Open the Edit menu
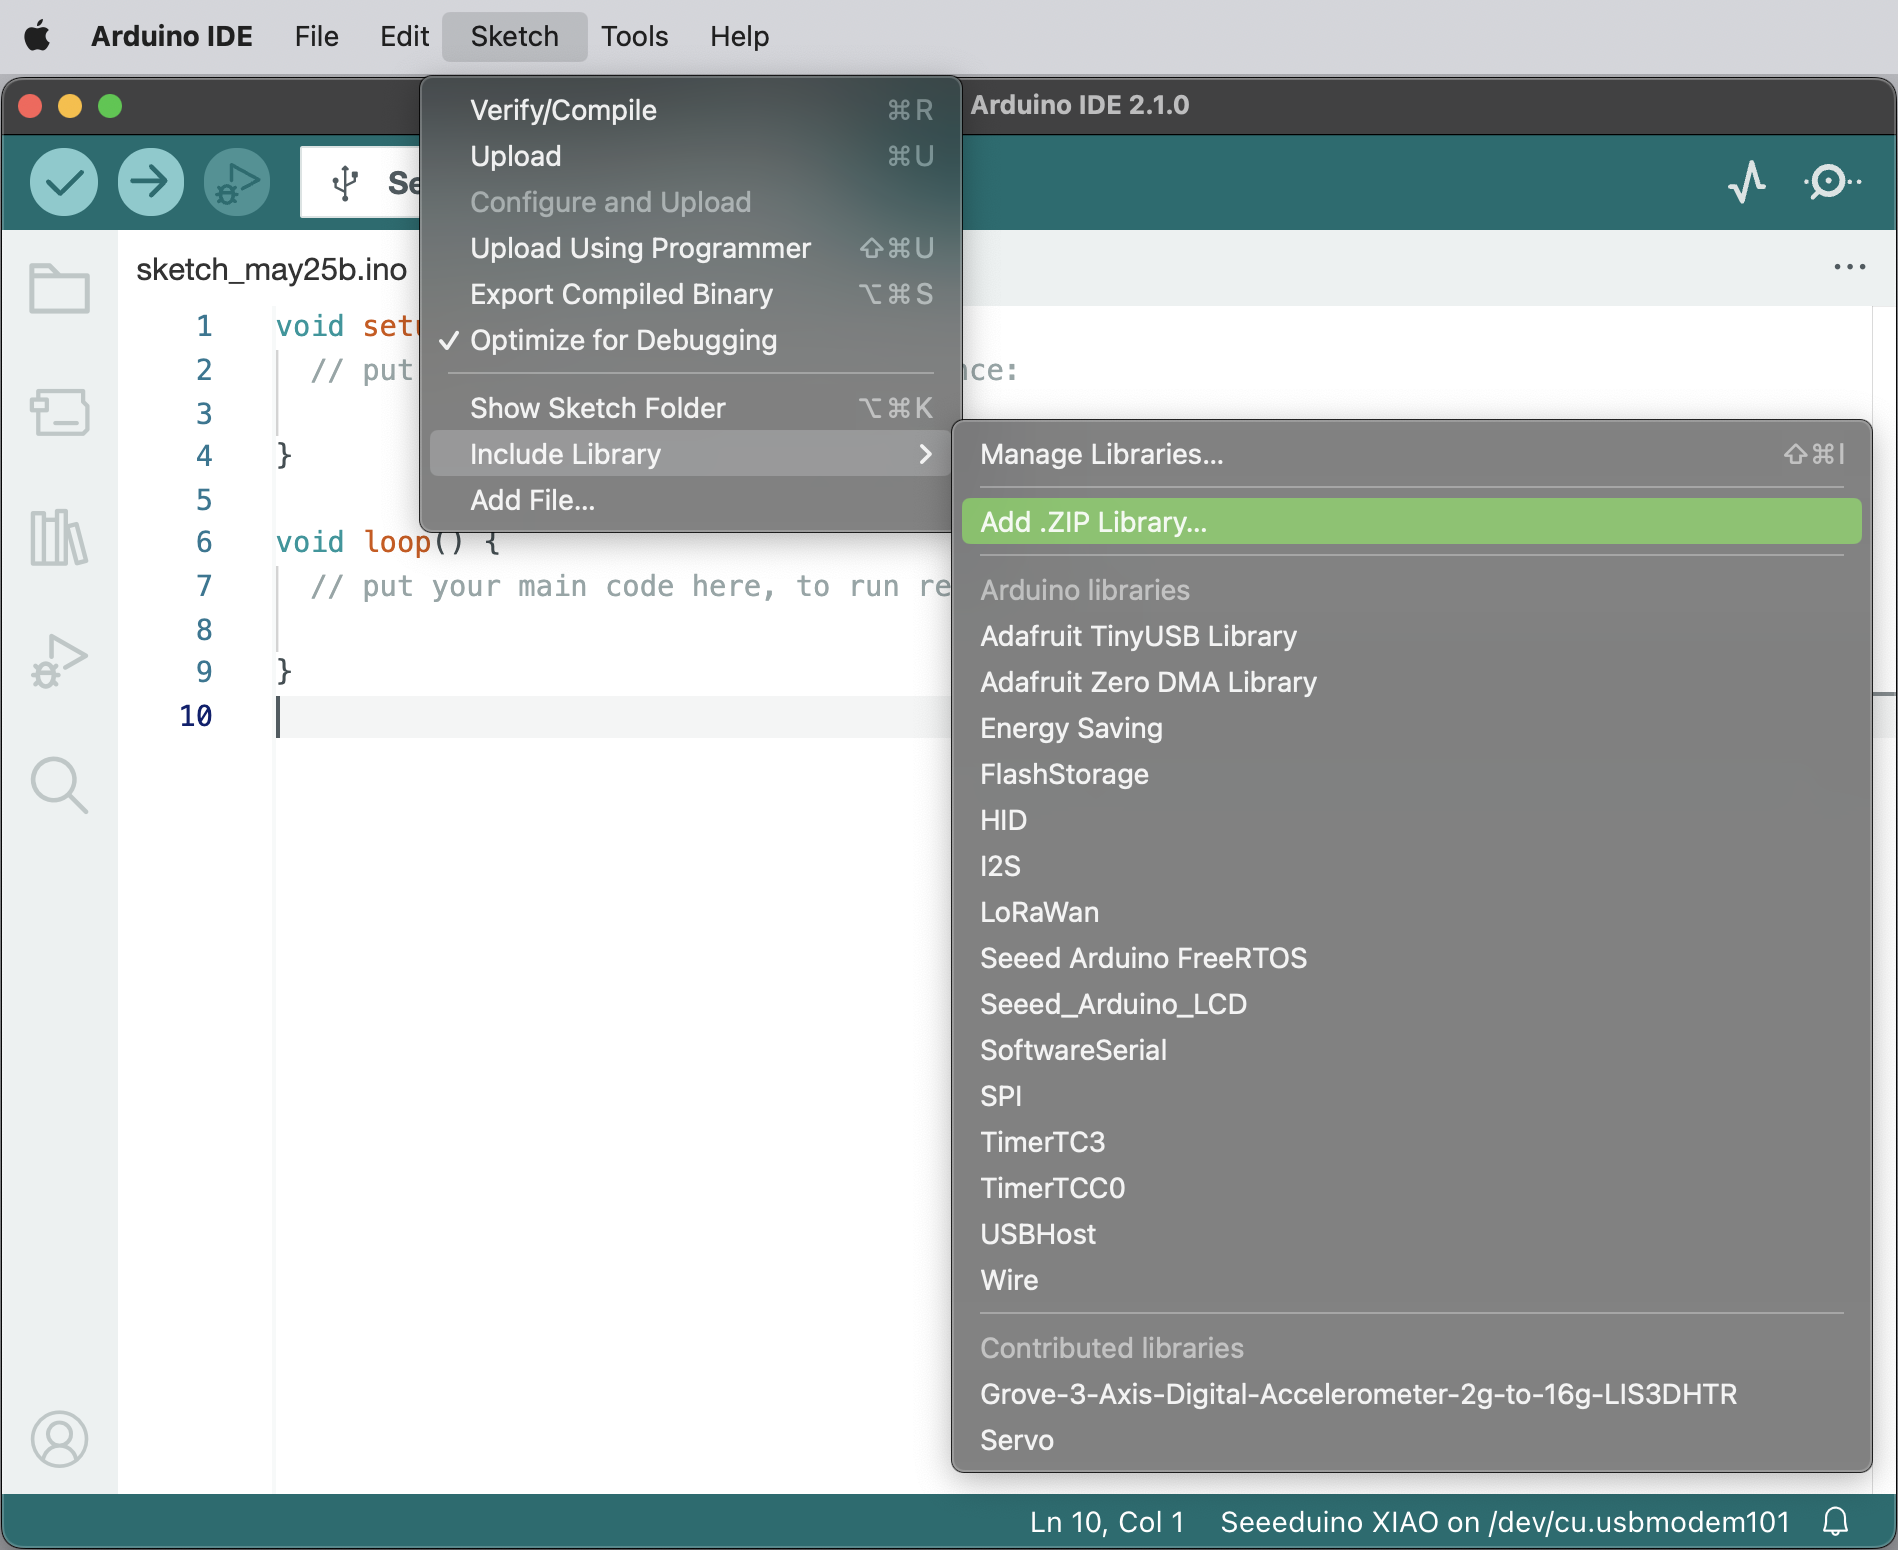This screenshot has height=1550, width=1898. coord(404,37)
